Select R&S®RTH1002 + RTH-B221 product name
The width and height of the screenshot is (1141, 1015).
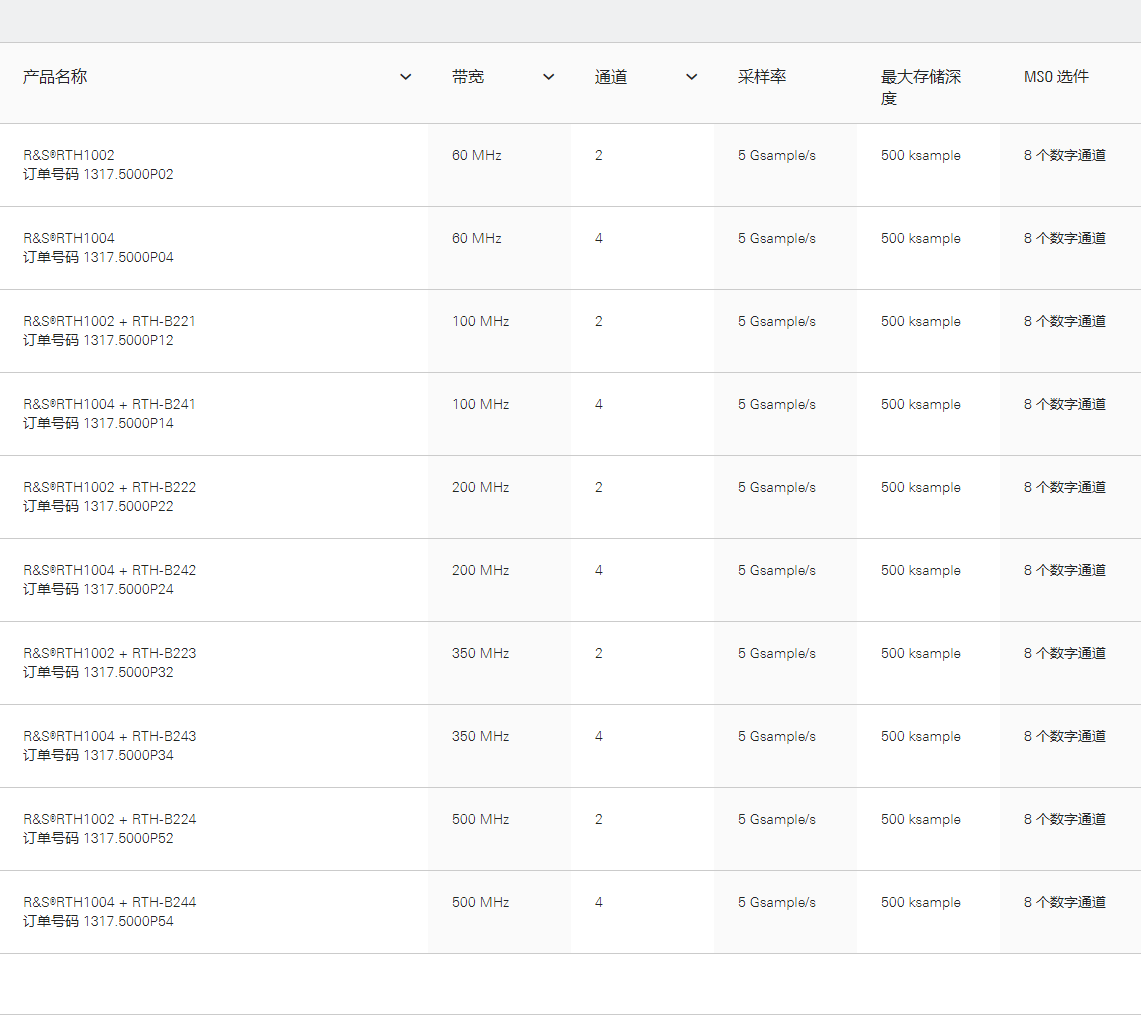[x=109, y=321]
